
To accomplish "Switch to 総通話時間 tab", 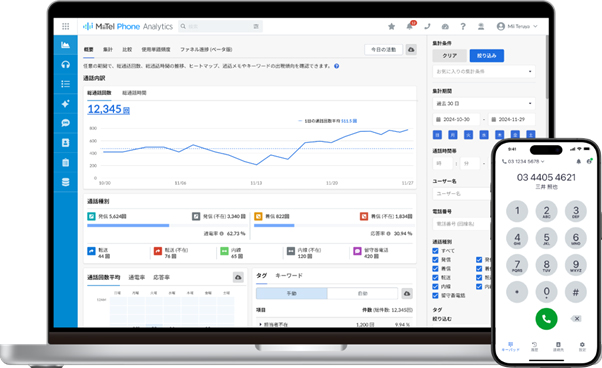I will tap(134, 93).
